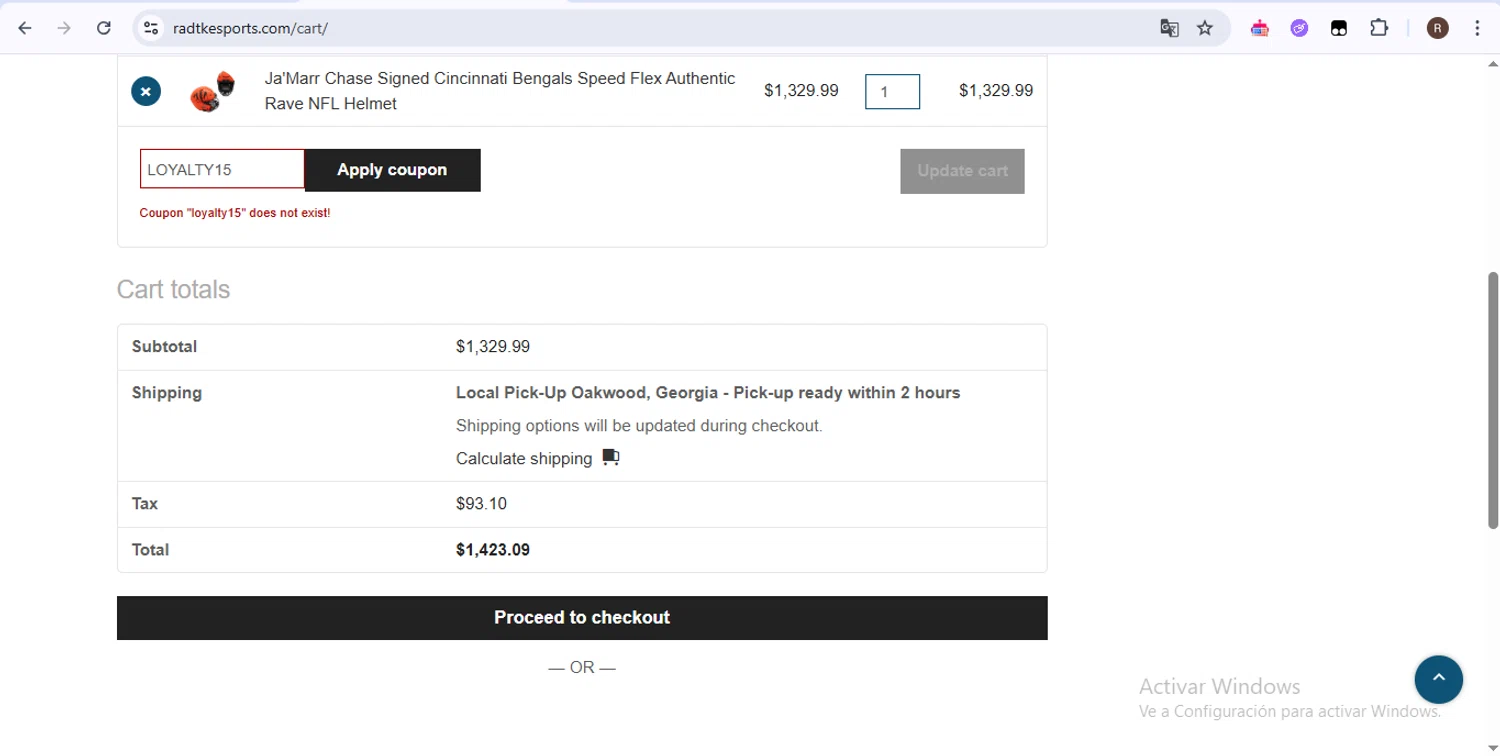Select the Subtotal value $1,329.99
Image resolution: width=1500 pixels, height=756 pixels.
[493, 347]
